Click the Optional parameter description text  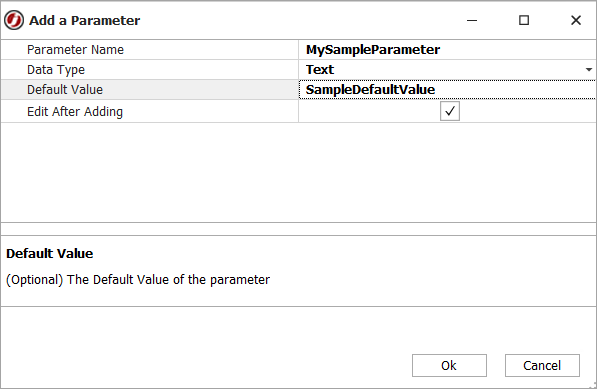tap(138, 280)
